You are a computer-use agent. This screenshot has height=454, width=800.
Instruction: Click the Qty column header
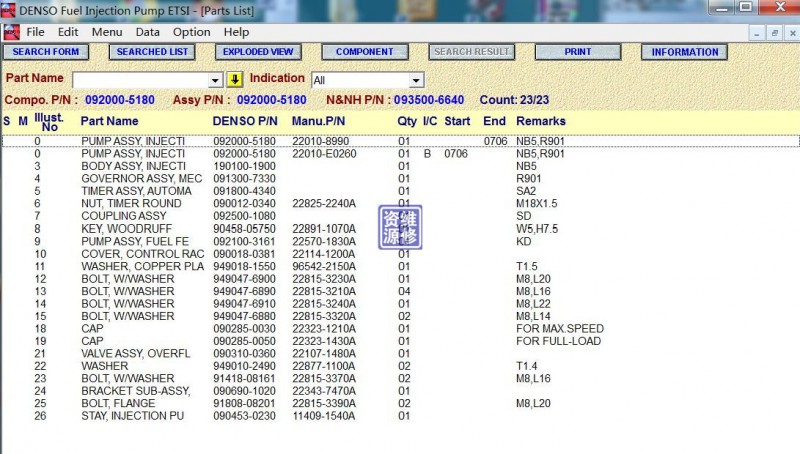coord(407,121)
